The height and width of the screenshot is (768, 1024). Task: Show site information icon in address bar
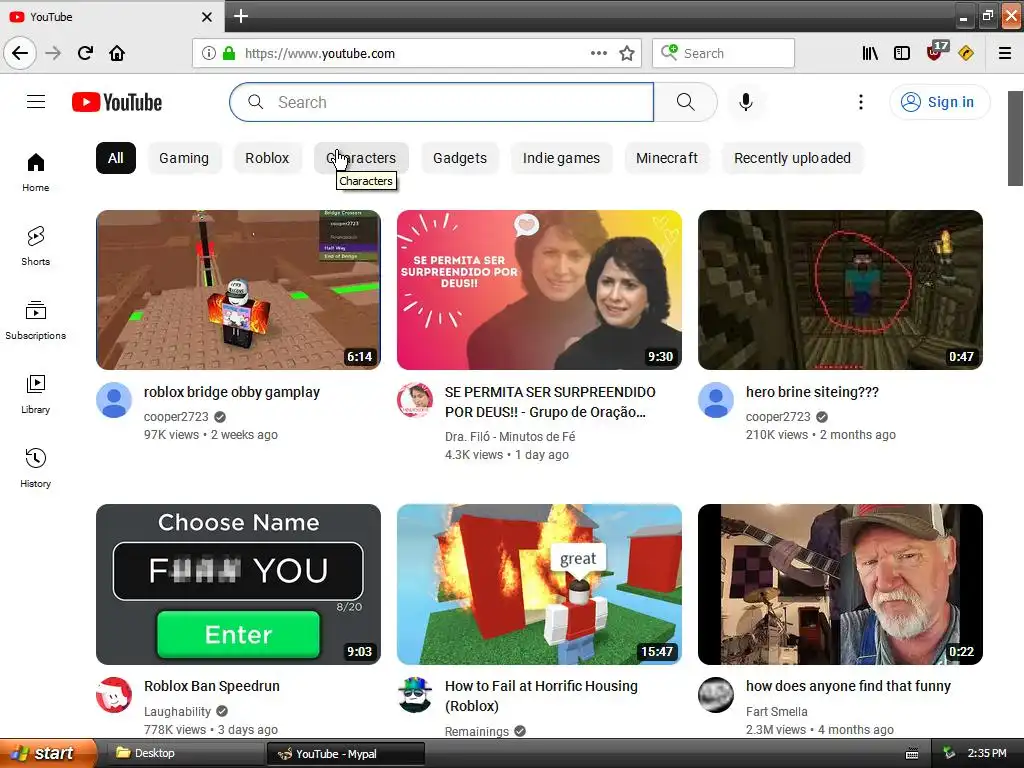pyautogui.click(x=208, y=53)
